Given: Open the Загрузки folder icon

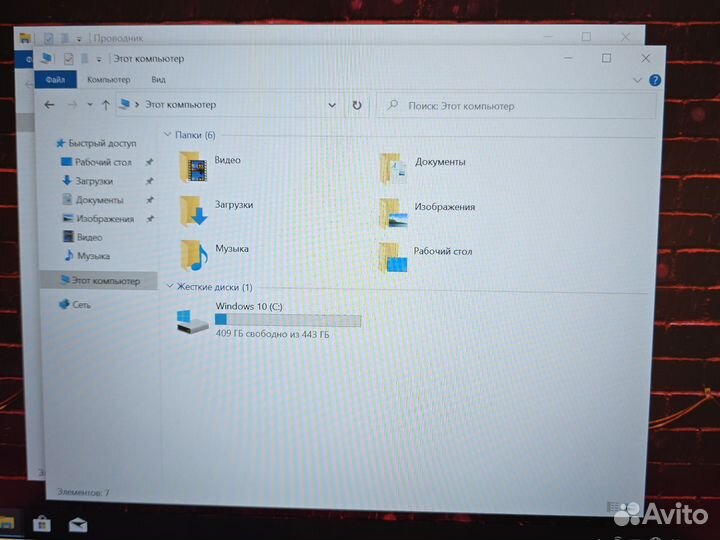Looking at the screenshot, I should [x=193, y=211].
